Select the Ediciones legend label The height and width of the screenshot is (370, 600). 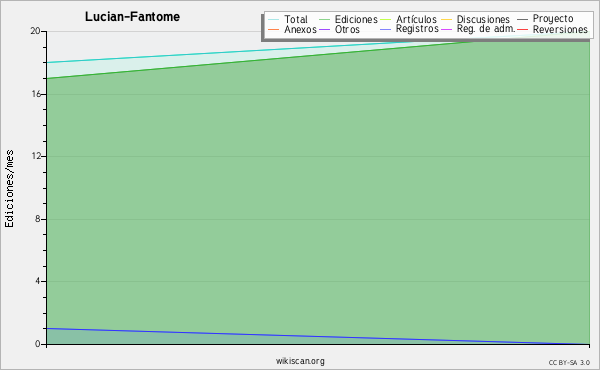356,19
